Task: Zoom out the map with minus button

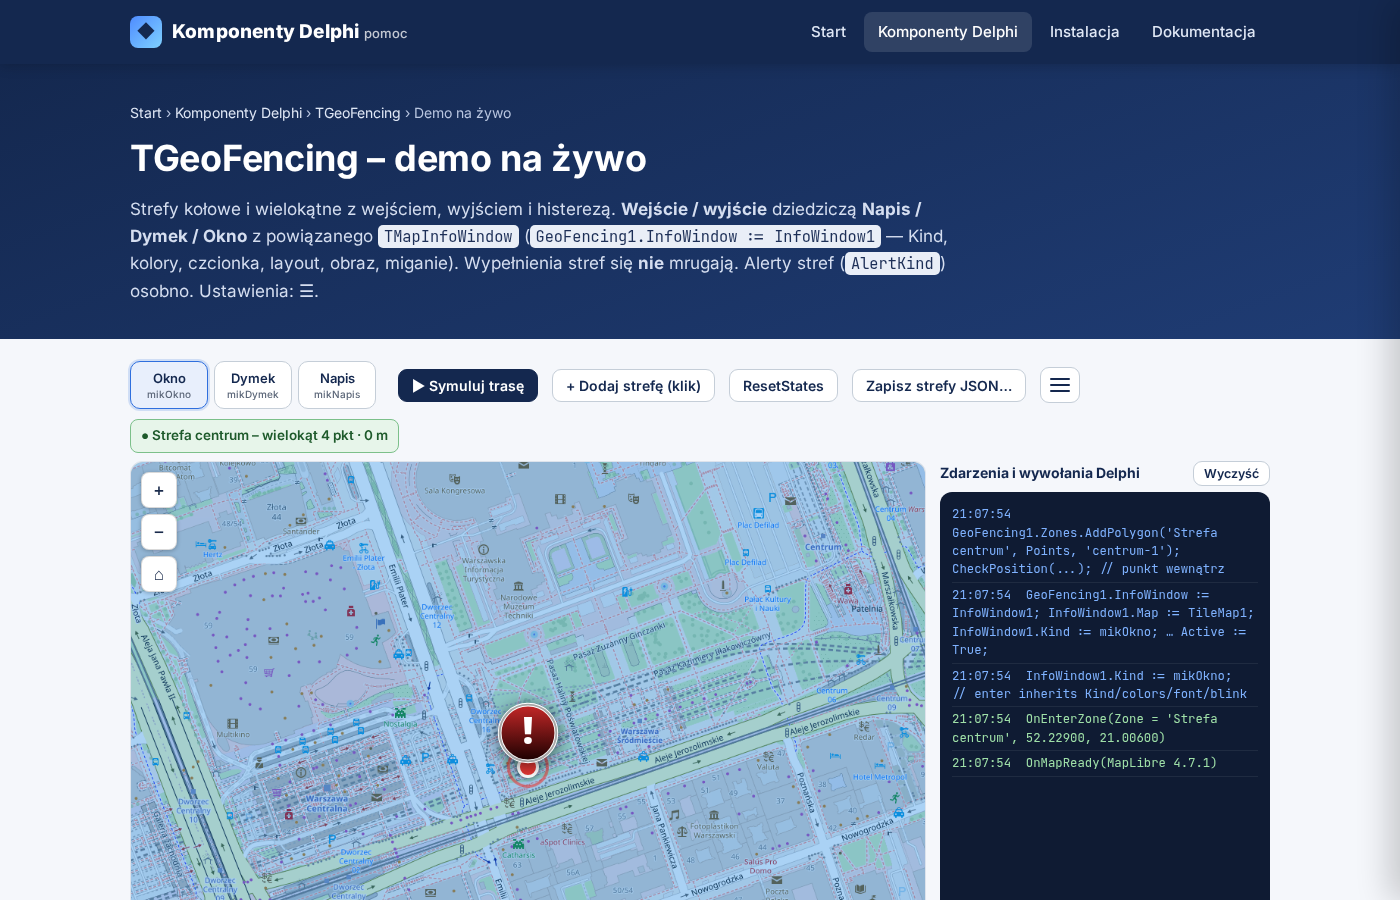Action: click(159, 532)
